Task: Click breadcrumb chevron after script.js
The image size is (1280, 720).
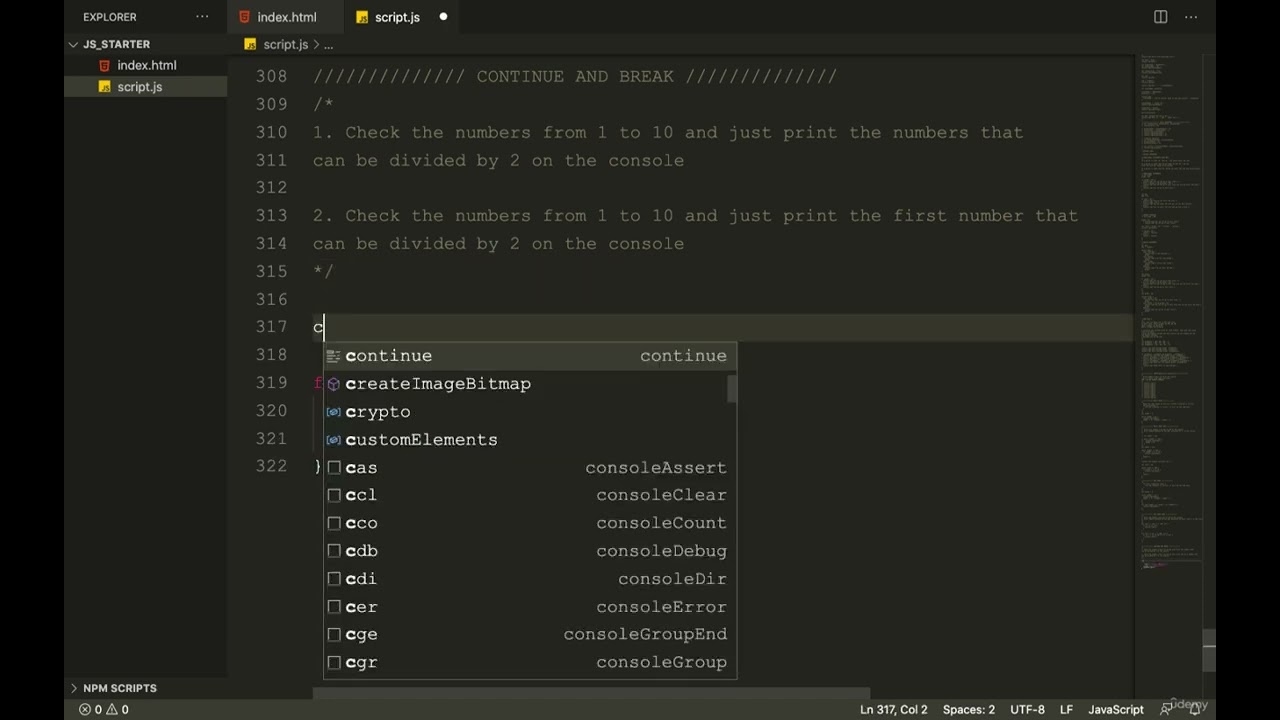Action: (x=316, y=44)
